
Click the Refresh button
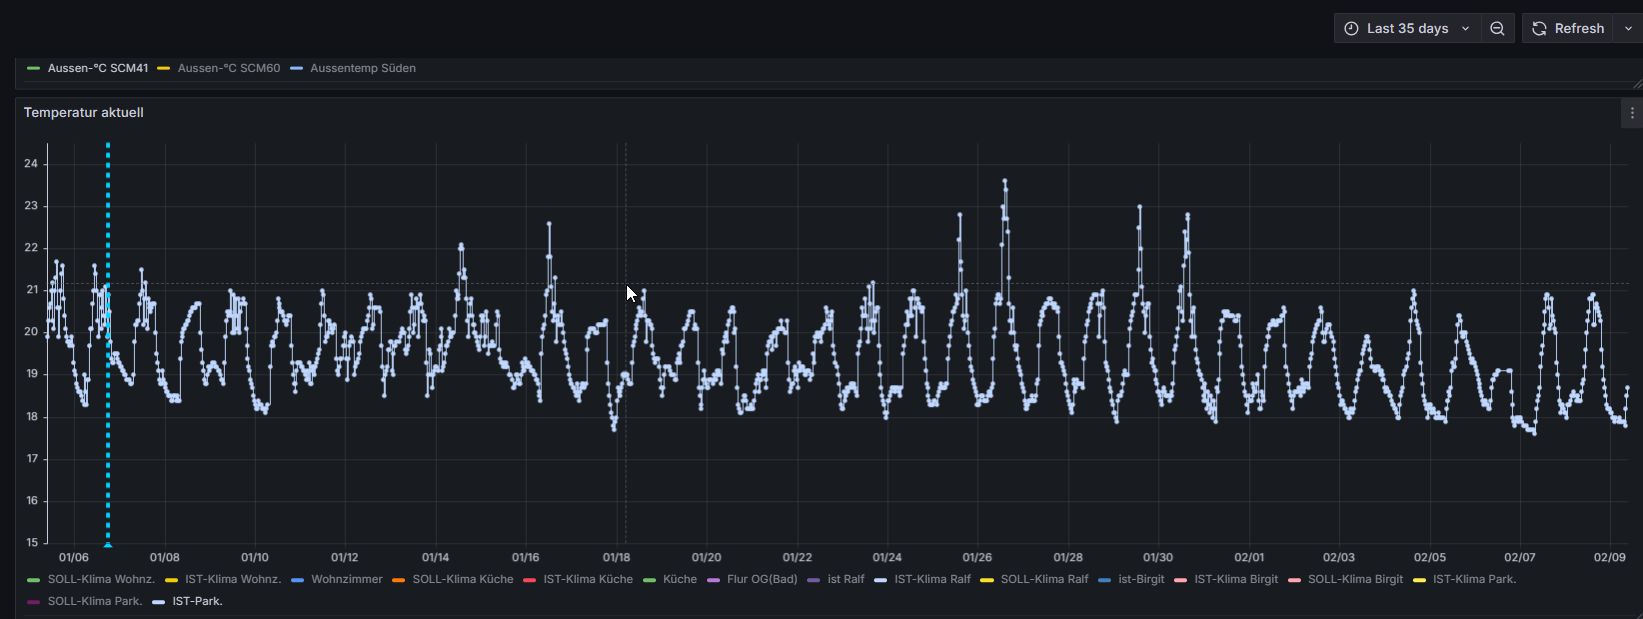pyautogui.click(x=1568, y=29)
